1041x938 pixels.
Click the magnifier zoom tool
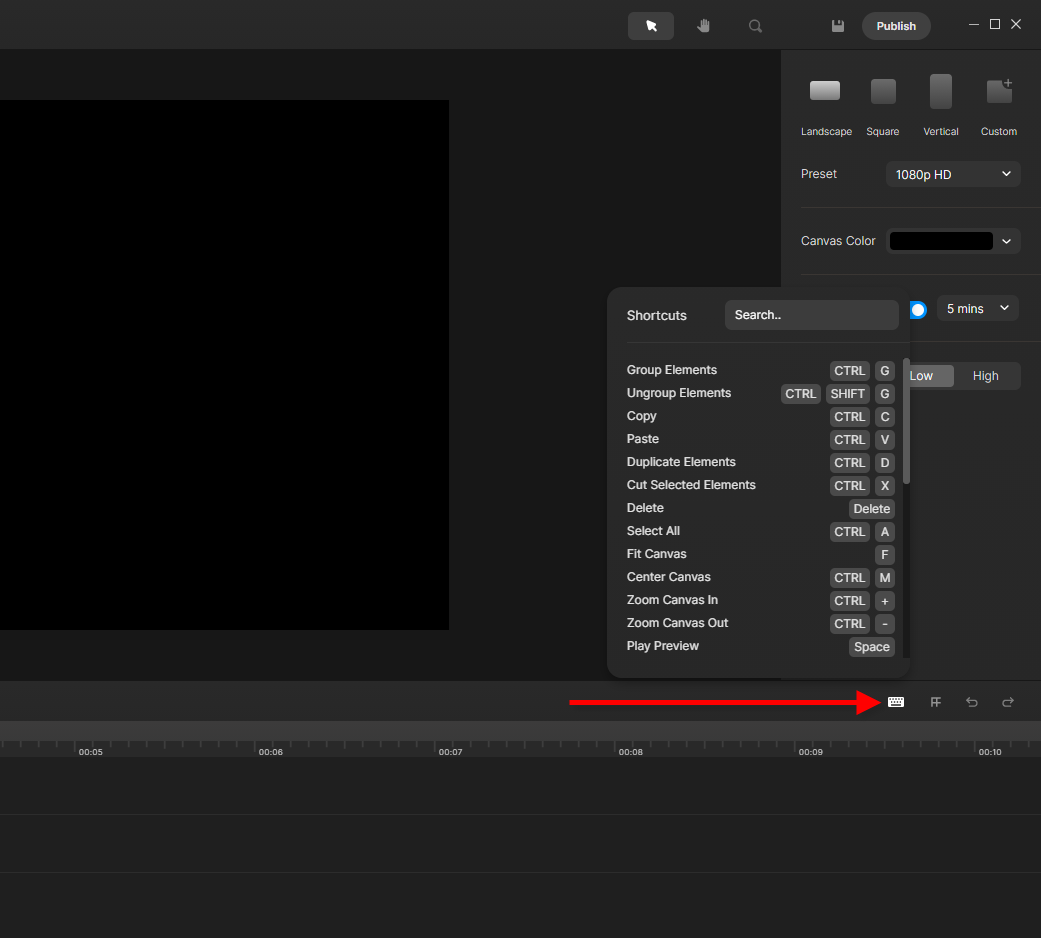(x=756, y=26)
